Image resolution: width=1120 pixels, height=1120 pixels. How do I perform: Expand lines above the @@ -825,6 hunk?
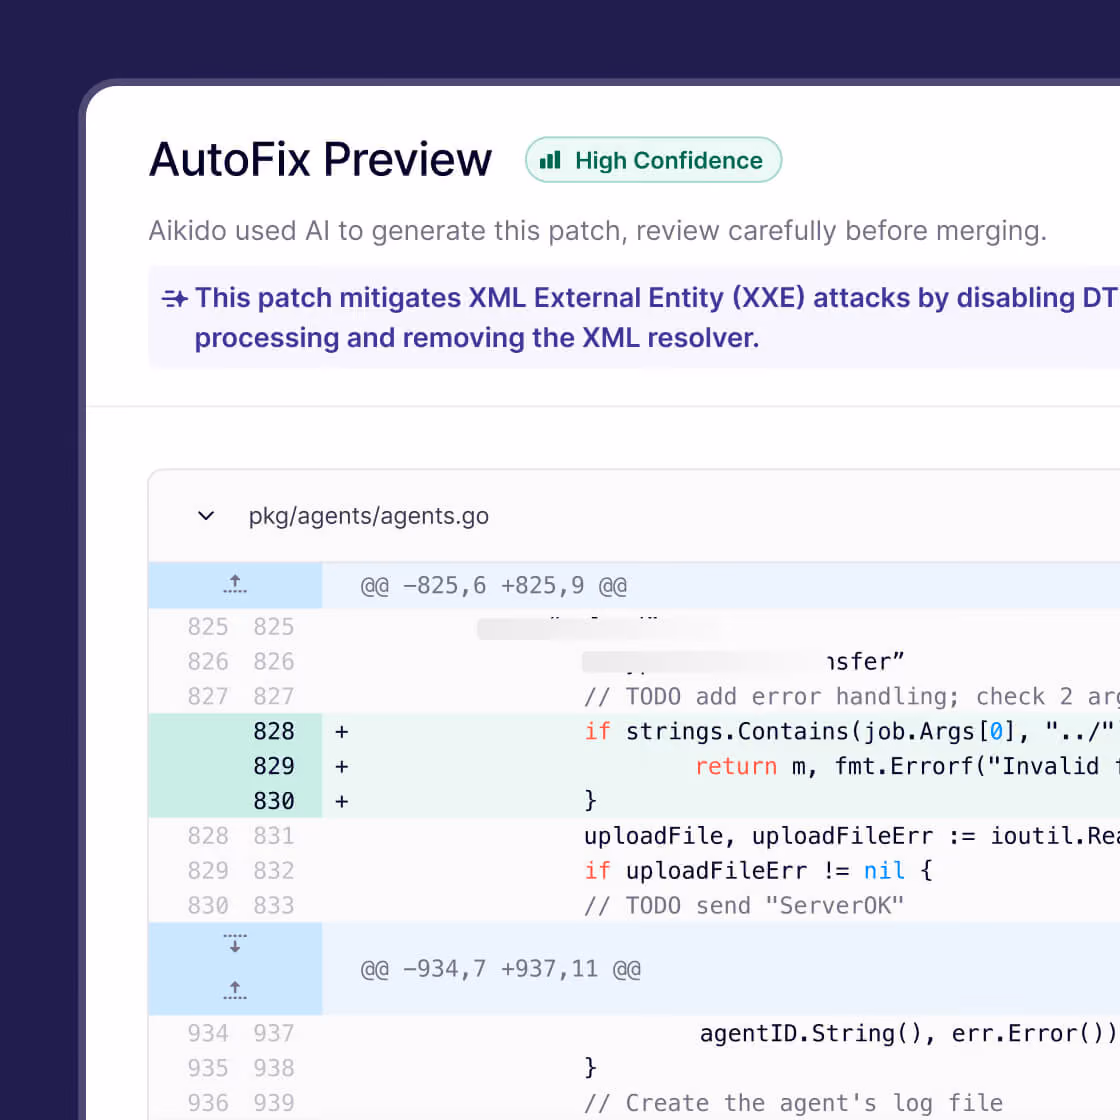[x=235, y=584]
